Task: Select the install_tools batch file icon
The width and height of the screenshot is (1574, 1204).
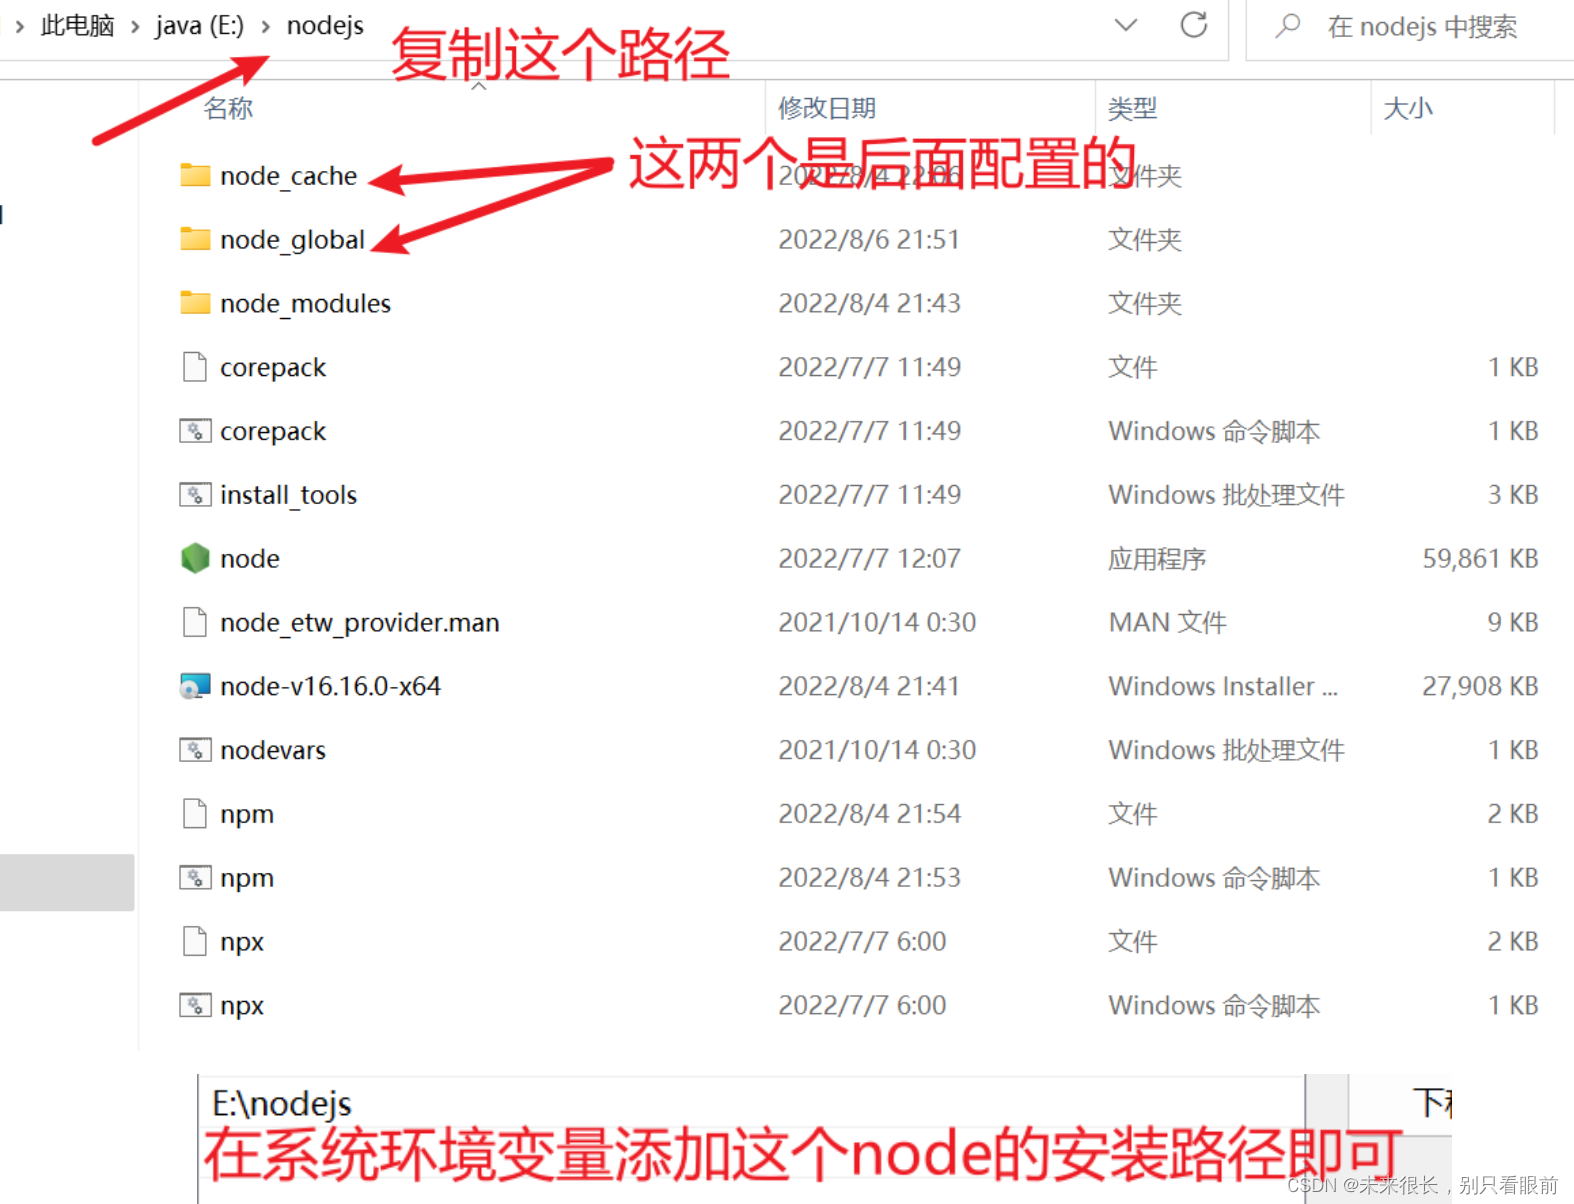Action: (x=195, y=495)
